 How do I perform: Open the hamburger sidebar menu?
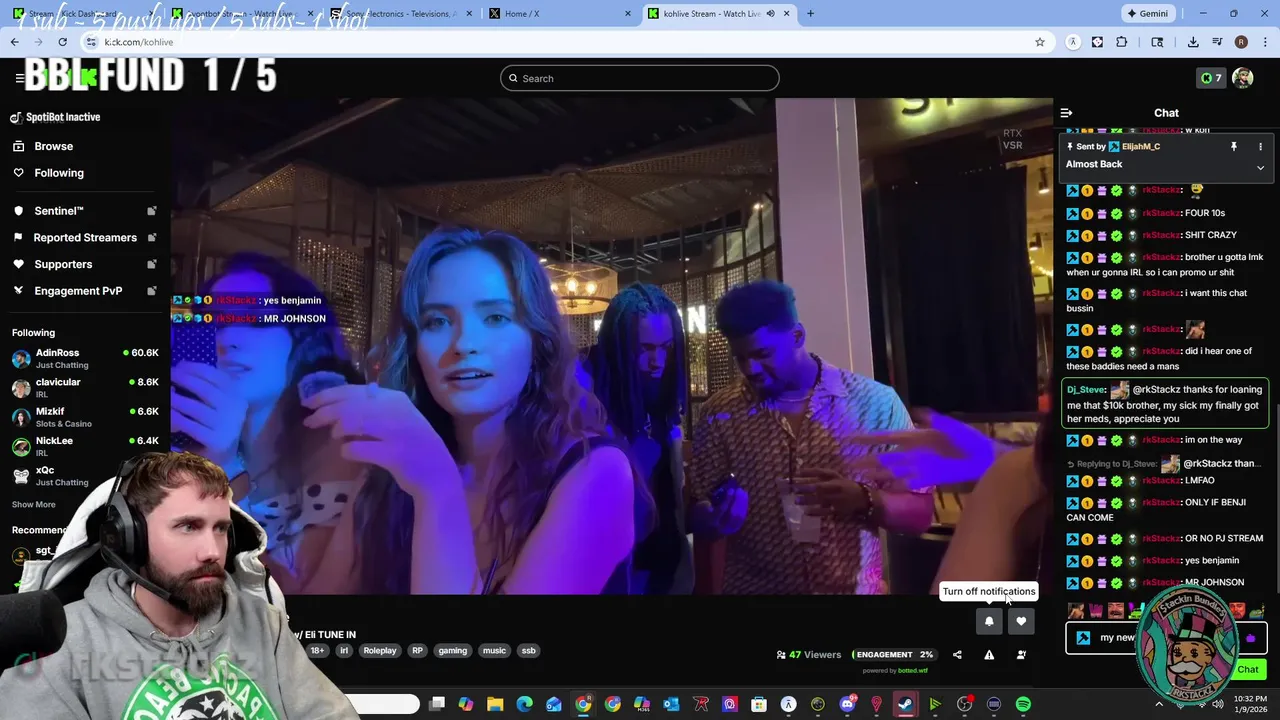tap(19, 78)
